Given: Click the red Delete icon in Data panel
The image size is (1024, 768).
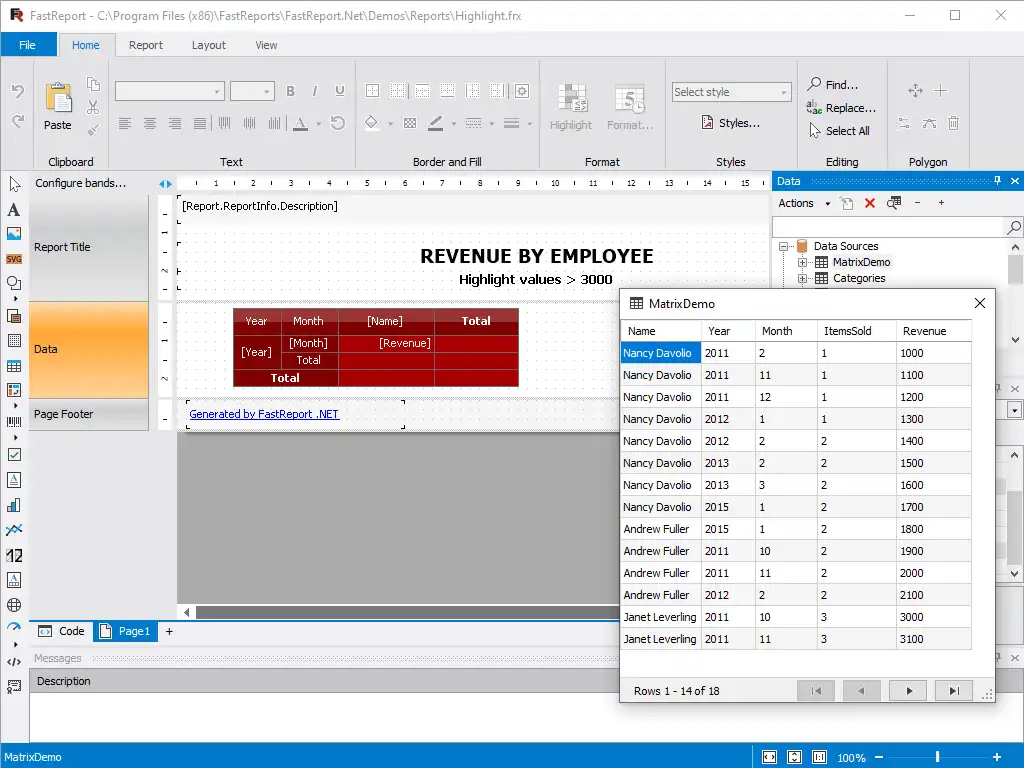Looking at the screenshot, I should click(869, 203).
